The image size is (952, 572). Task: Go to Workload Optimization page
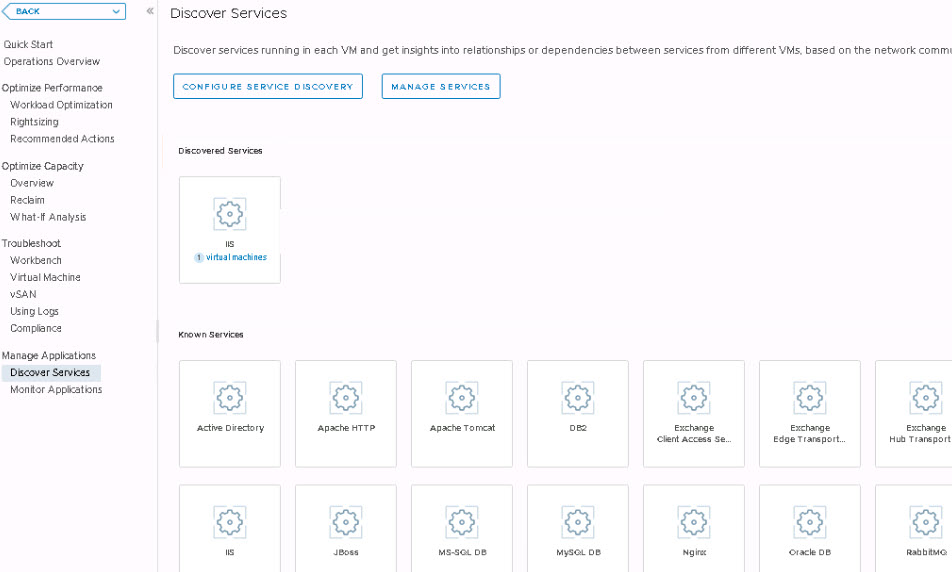(61, 105)
